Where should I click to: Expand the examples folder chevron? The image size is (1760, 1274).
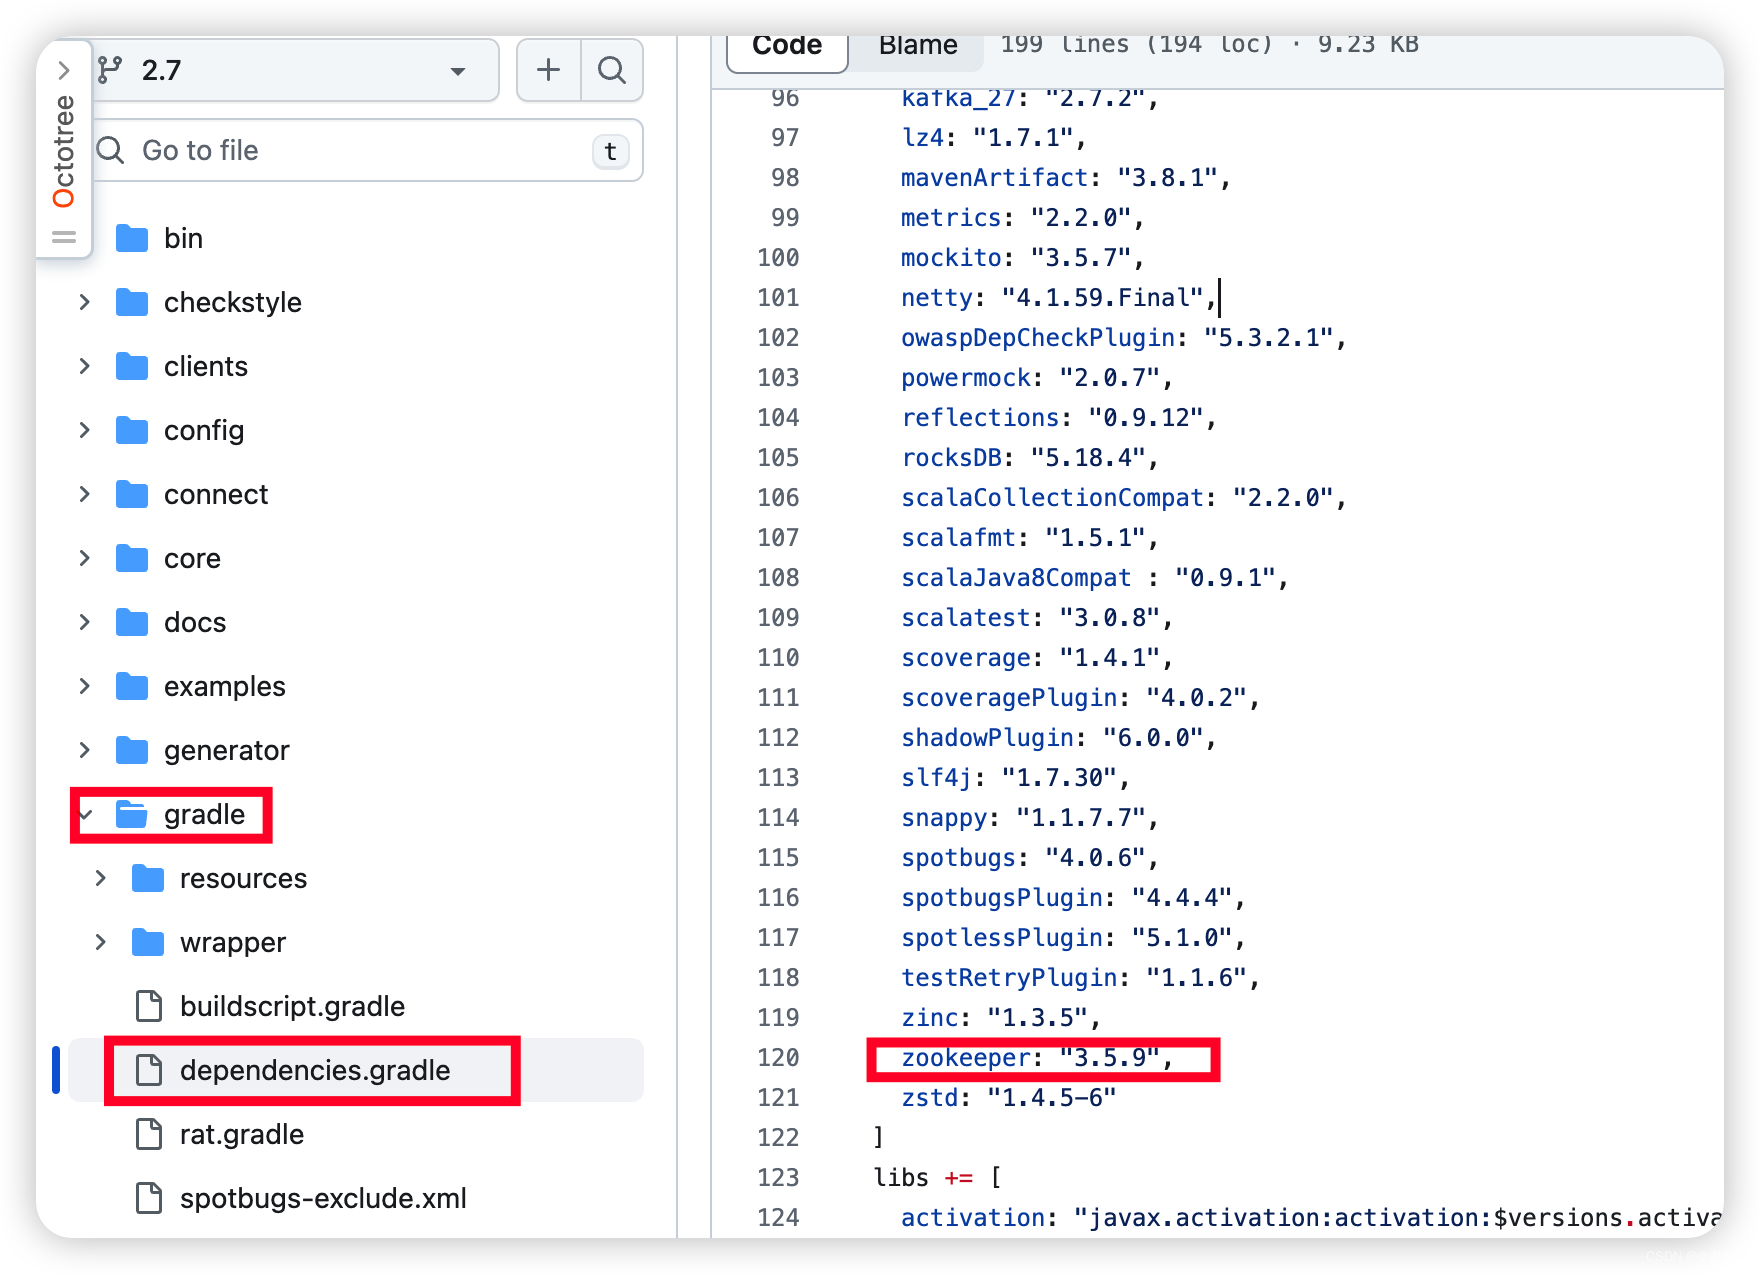[x=85, y=686]
